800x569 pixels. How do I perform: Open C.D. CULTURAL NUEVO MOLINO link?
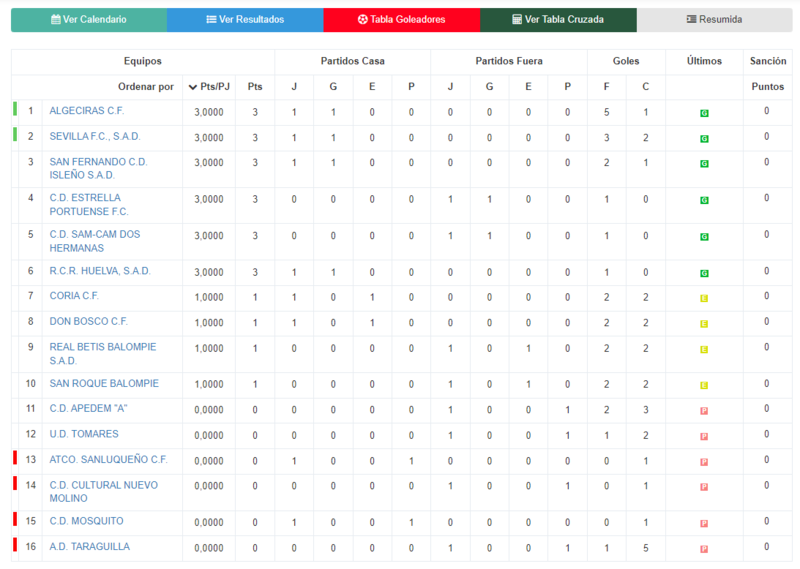tap(104, 491)
